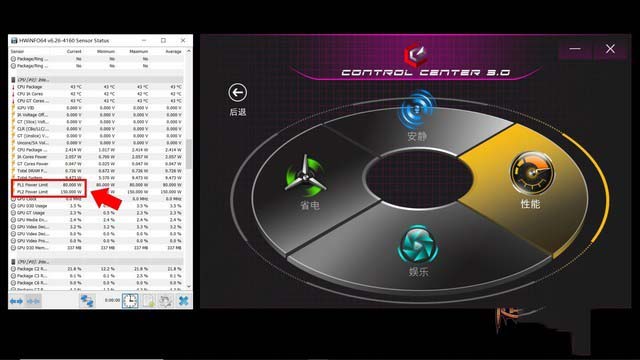This screenshot has width=640, height=360.
Task: Select the GPU D3D Usage row
Action: tap(96, 206)
